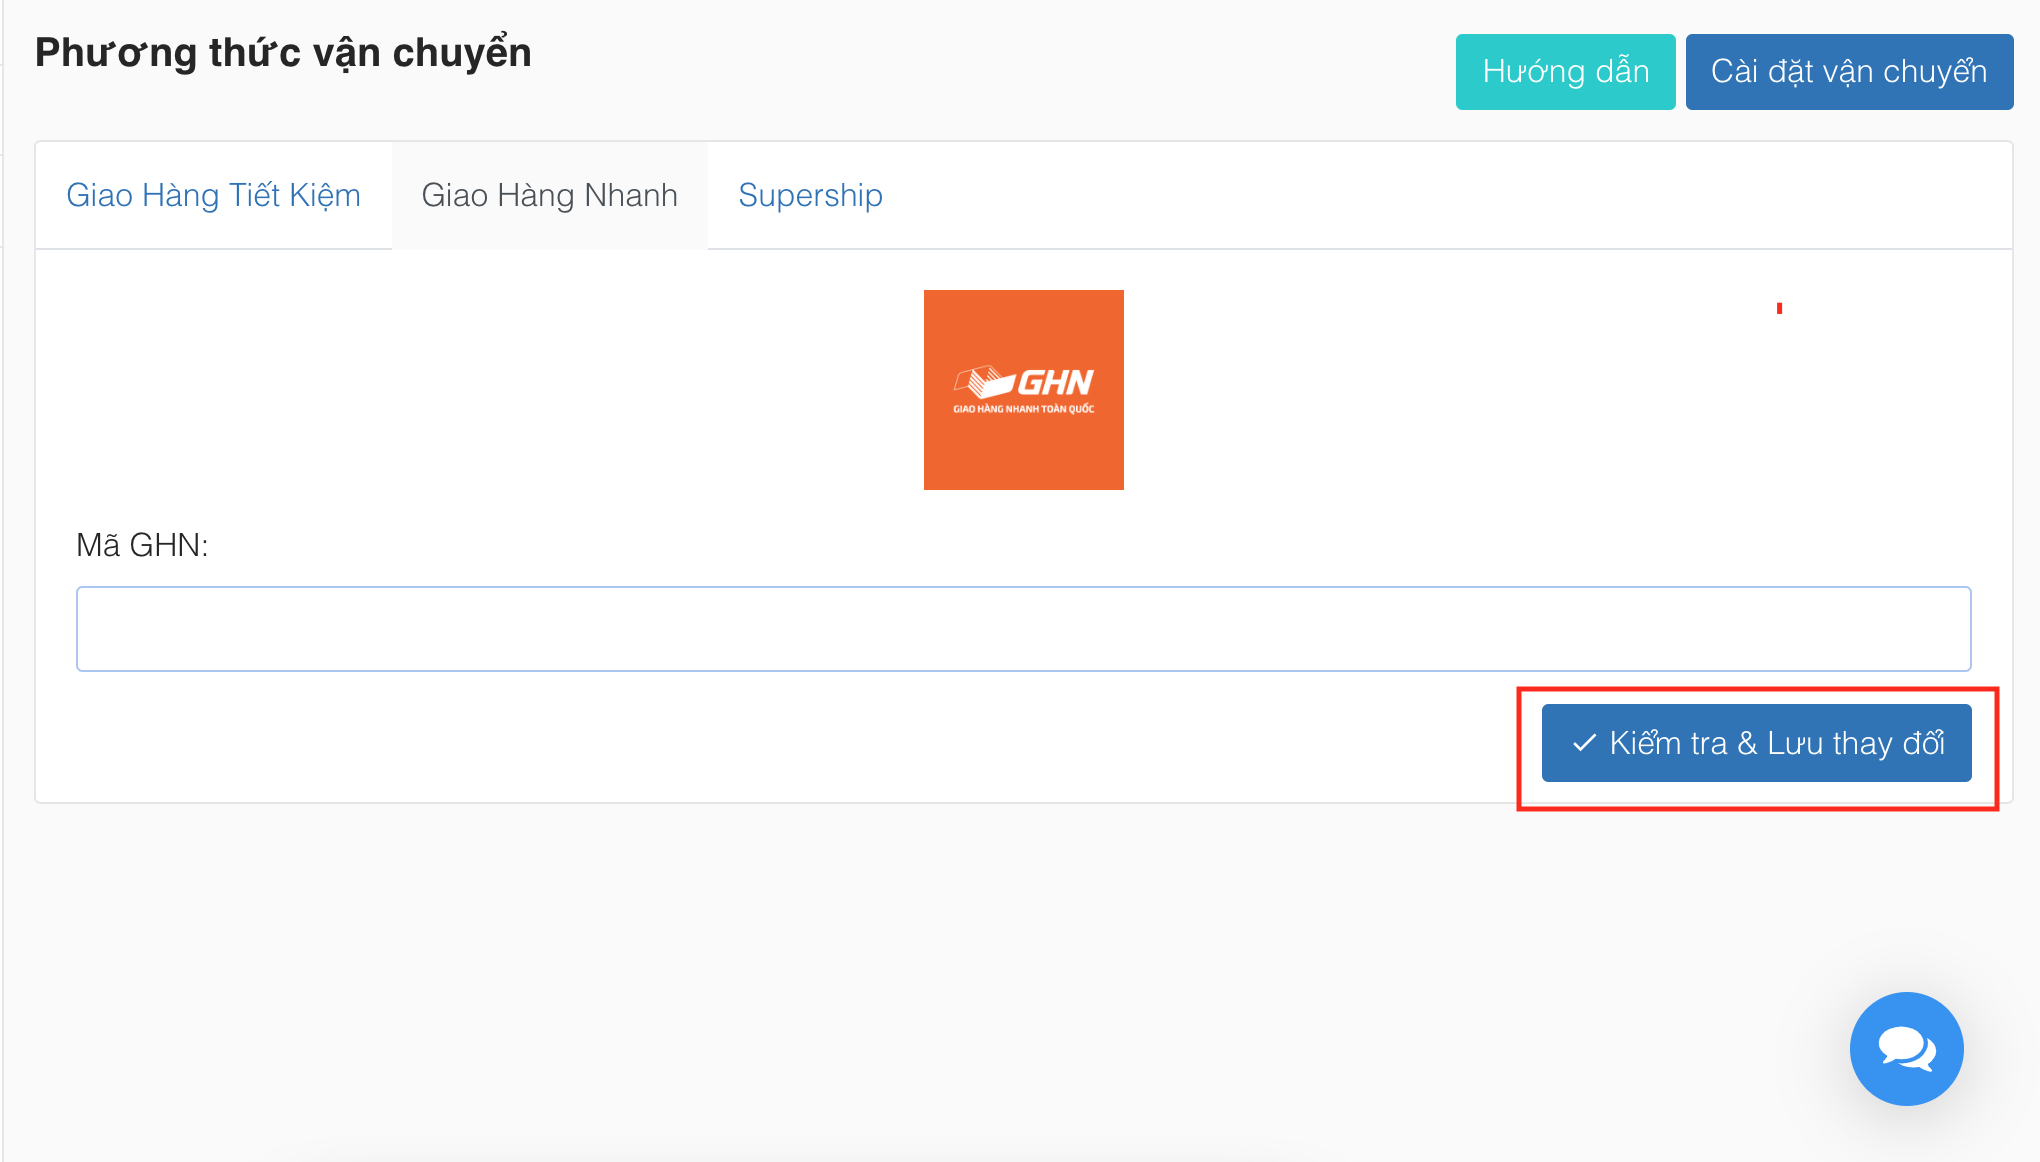Click the Phương thức vận chuyển heading
The height and width of the screenshot is (1162, 2040).
[x=283, y=53]
